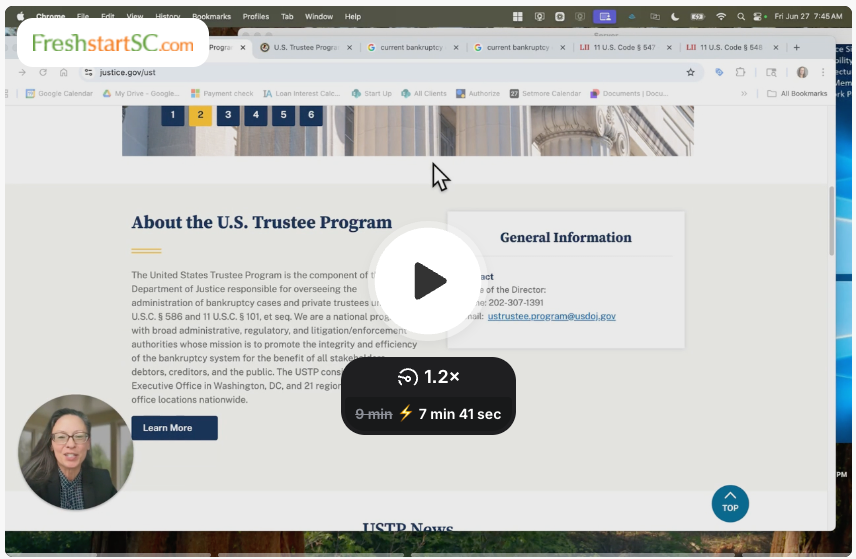
Task: Open the Chrome extensions puzzle icon
Action: click(741, 72)
